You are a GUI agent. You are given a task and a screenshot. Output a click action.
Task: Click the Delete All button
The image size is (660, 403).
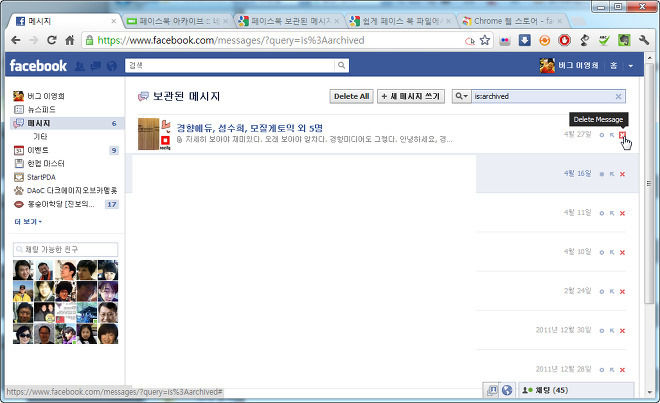click(x=351, y=96)
